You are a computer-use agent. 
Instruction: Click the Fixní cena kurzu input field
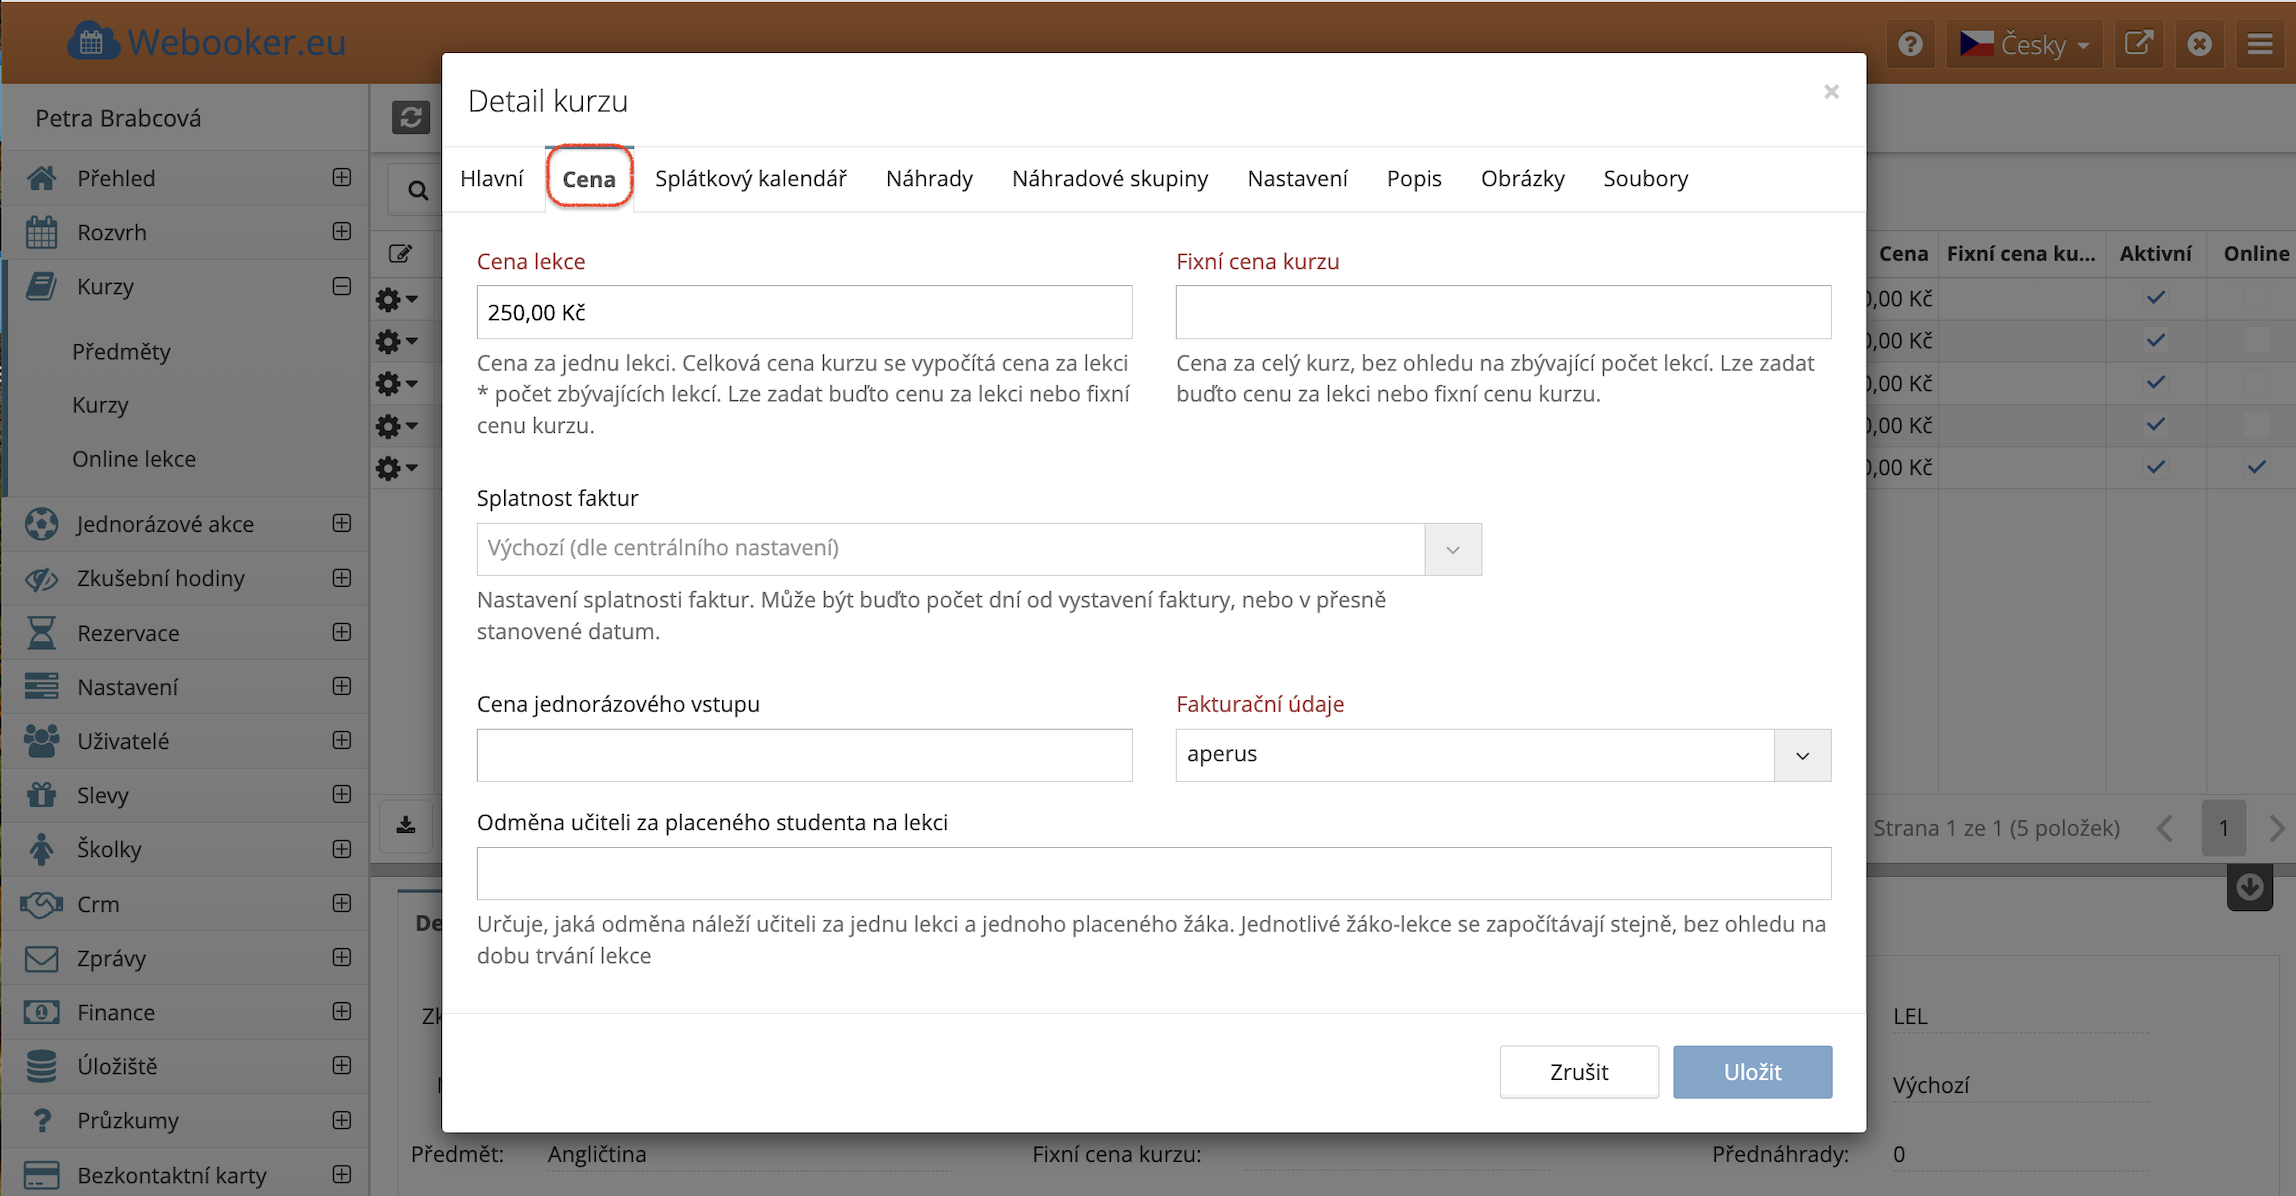tap(1502, 312)
